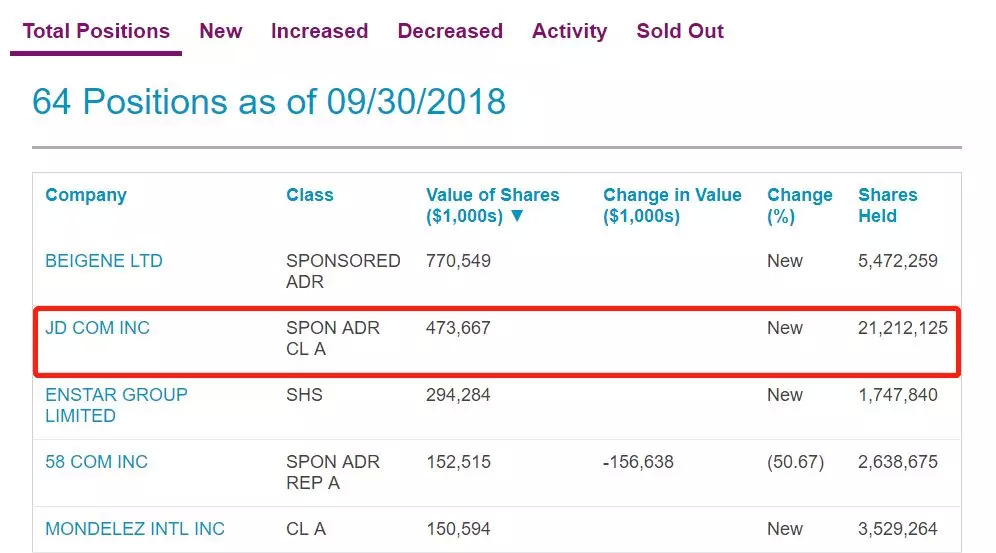Screen dimensions: 996x553
Task: Open the 58 COM INC link
Action: click(x=96, y=462)
